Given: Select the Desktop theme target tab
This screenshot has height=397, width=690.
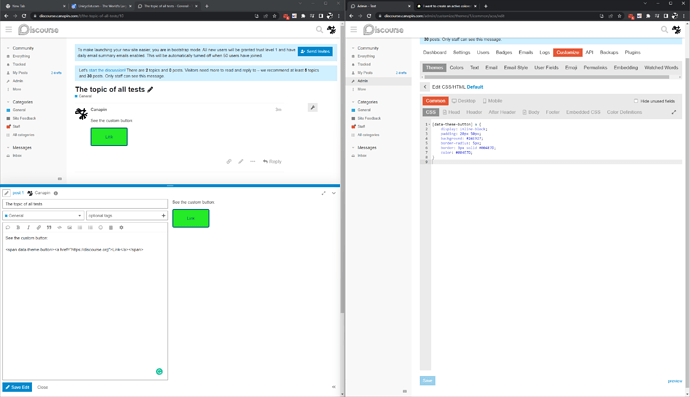Looking at the screenshot, I should (x=464, y=101).
